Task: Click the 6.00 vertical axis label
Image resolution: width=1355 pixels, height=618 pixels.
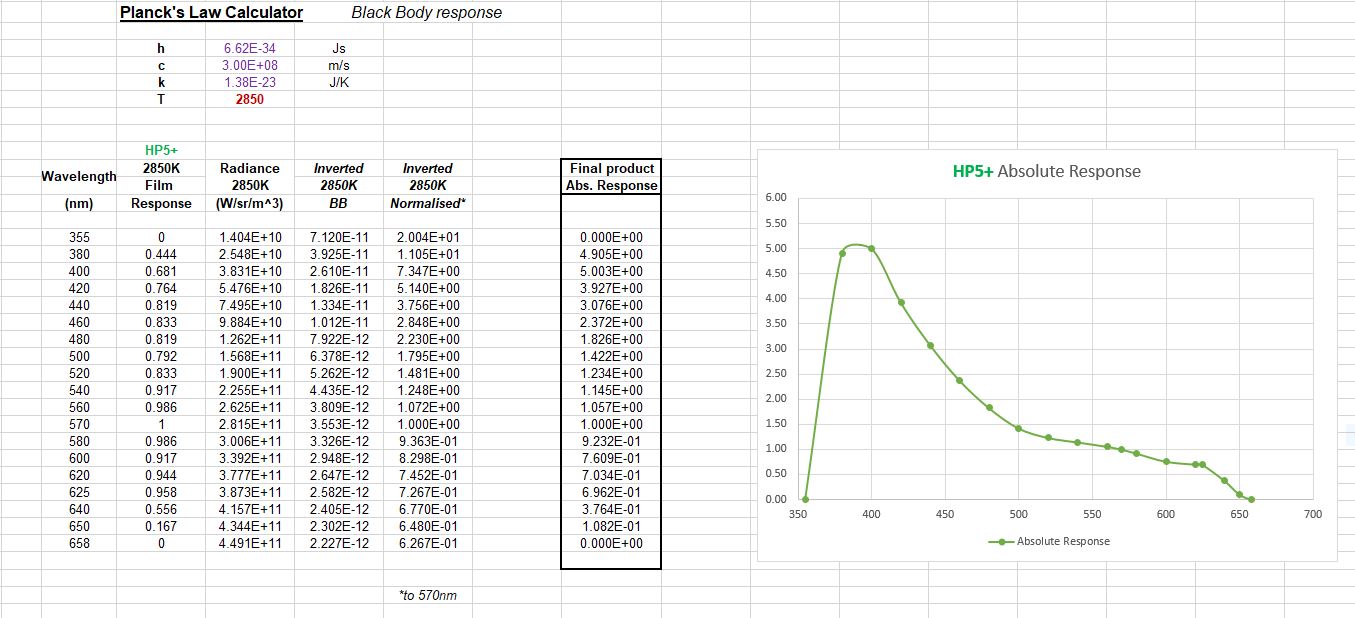Action: pos(775,197)
